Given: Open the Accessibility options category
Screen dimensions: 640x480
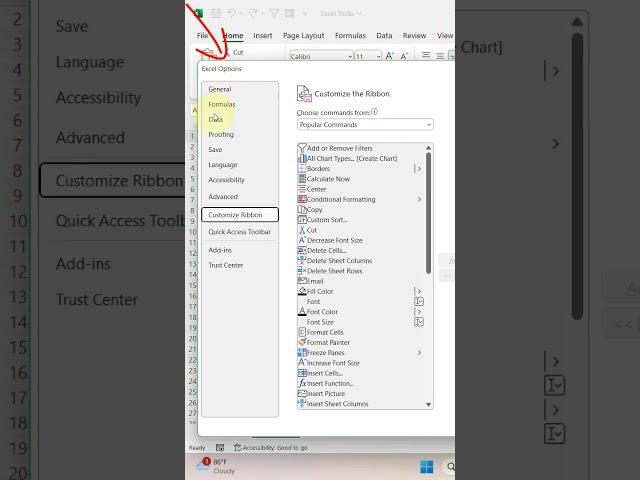Looking at the screenshot, I should point(226,180).
